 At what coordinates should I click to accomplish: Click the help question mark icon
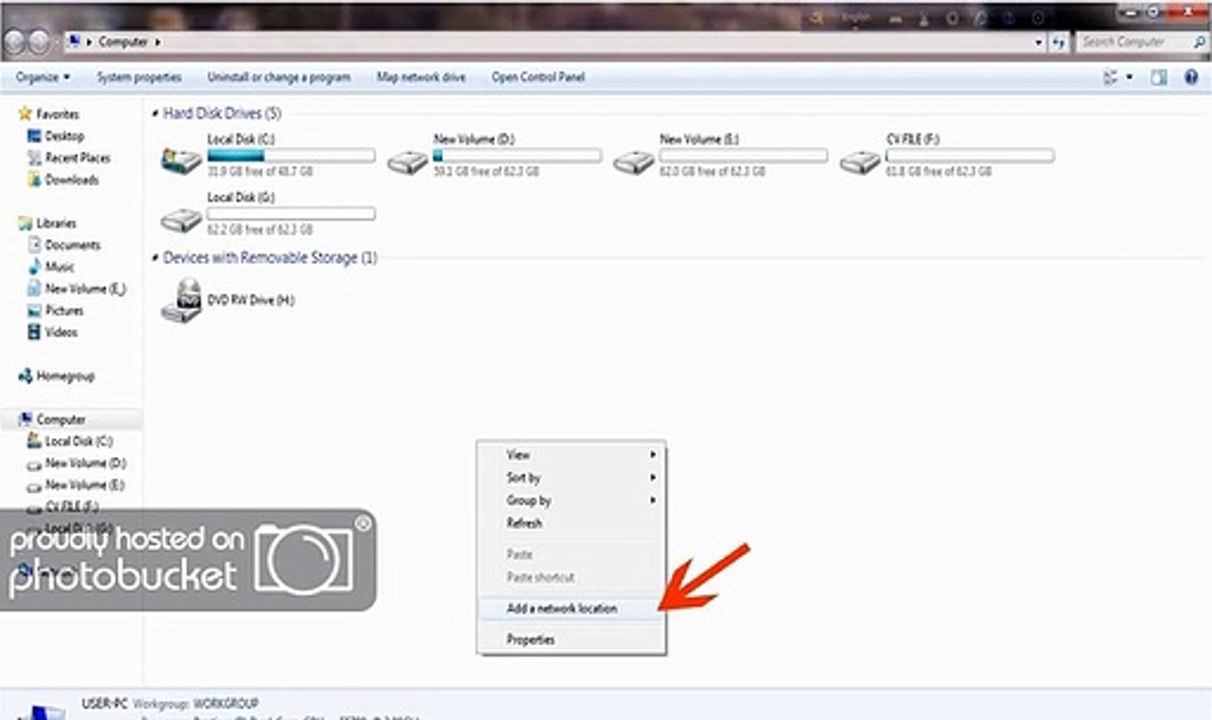click(1191, 77)
